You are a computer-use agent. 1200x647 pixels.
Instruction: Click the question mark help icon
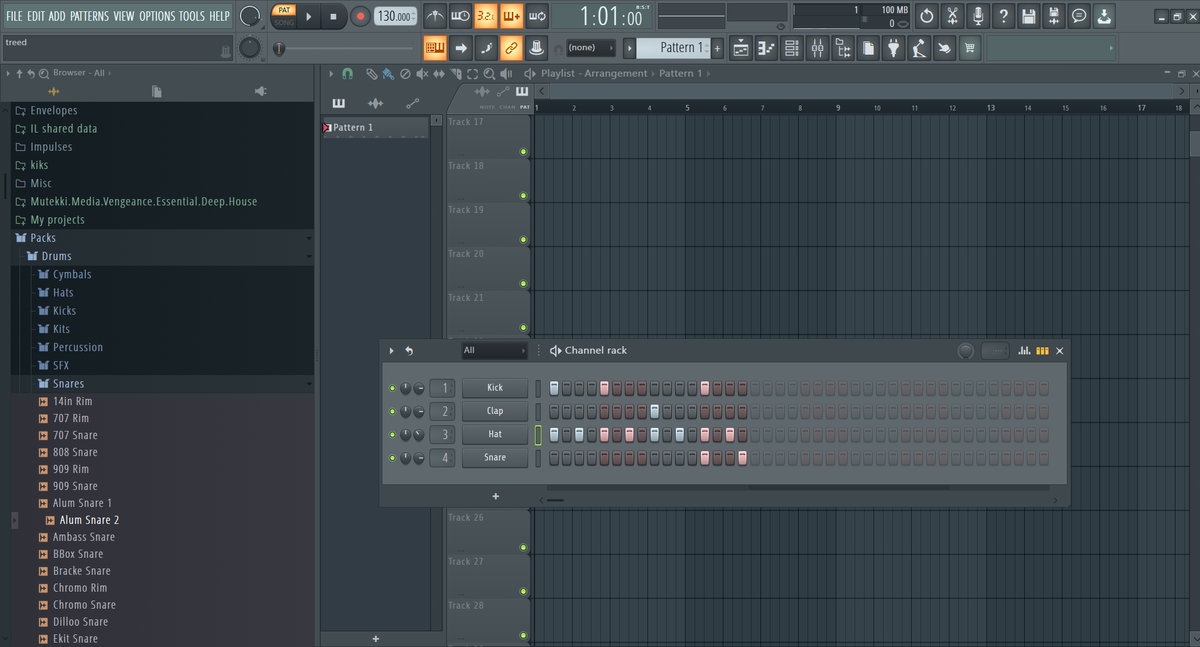coord(1003,16)
